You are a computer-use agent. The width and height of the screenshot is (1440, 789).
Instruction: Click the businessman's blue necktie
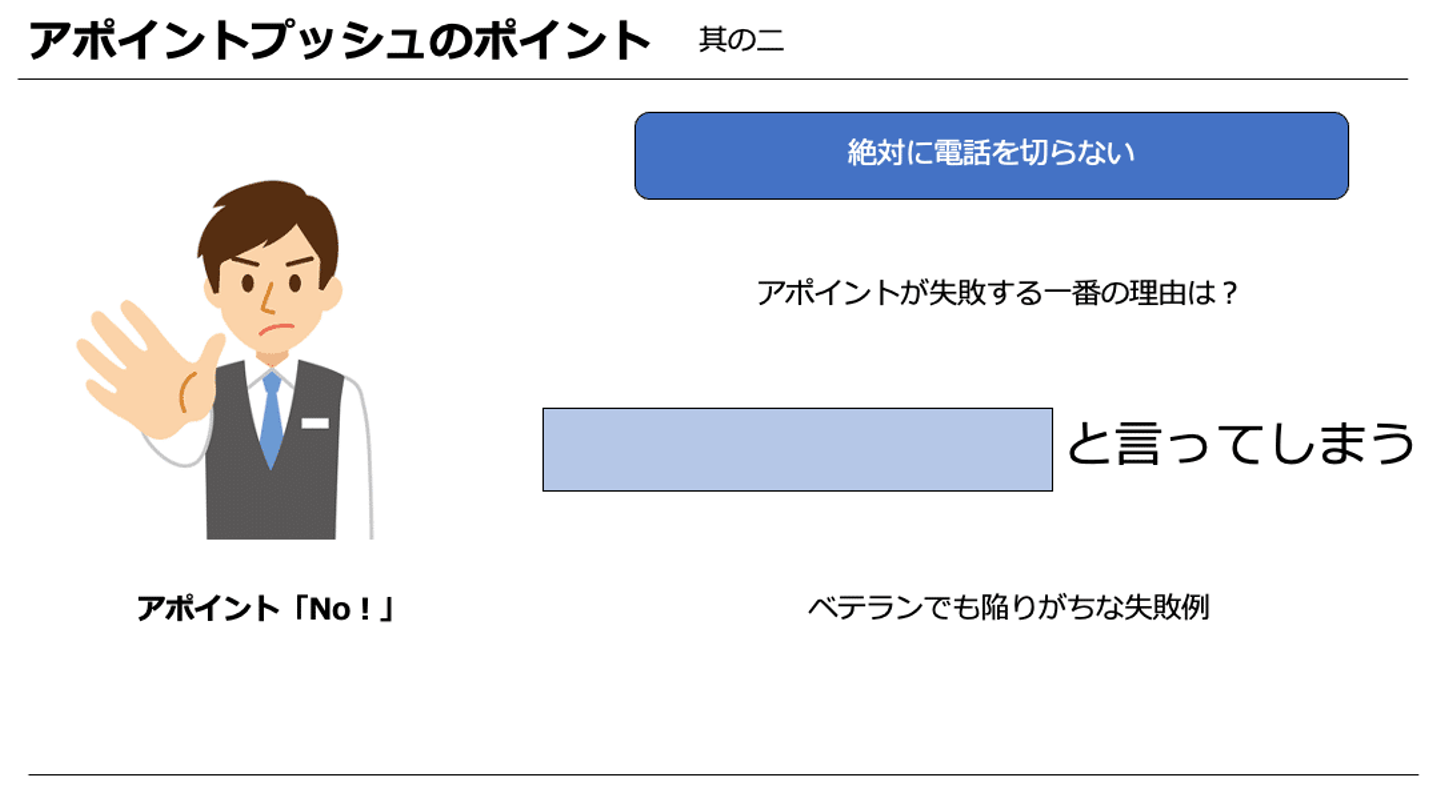click(272, 420)
